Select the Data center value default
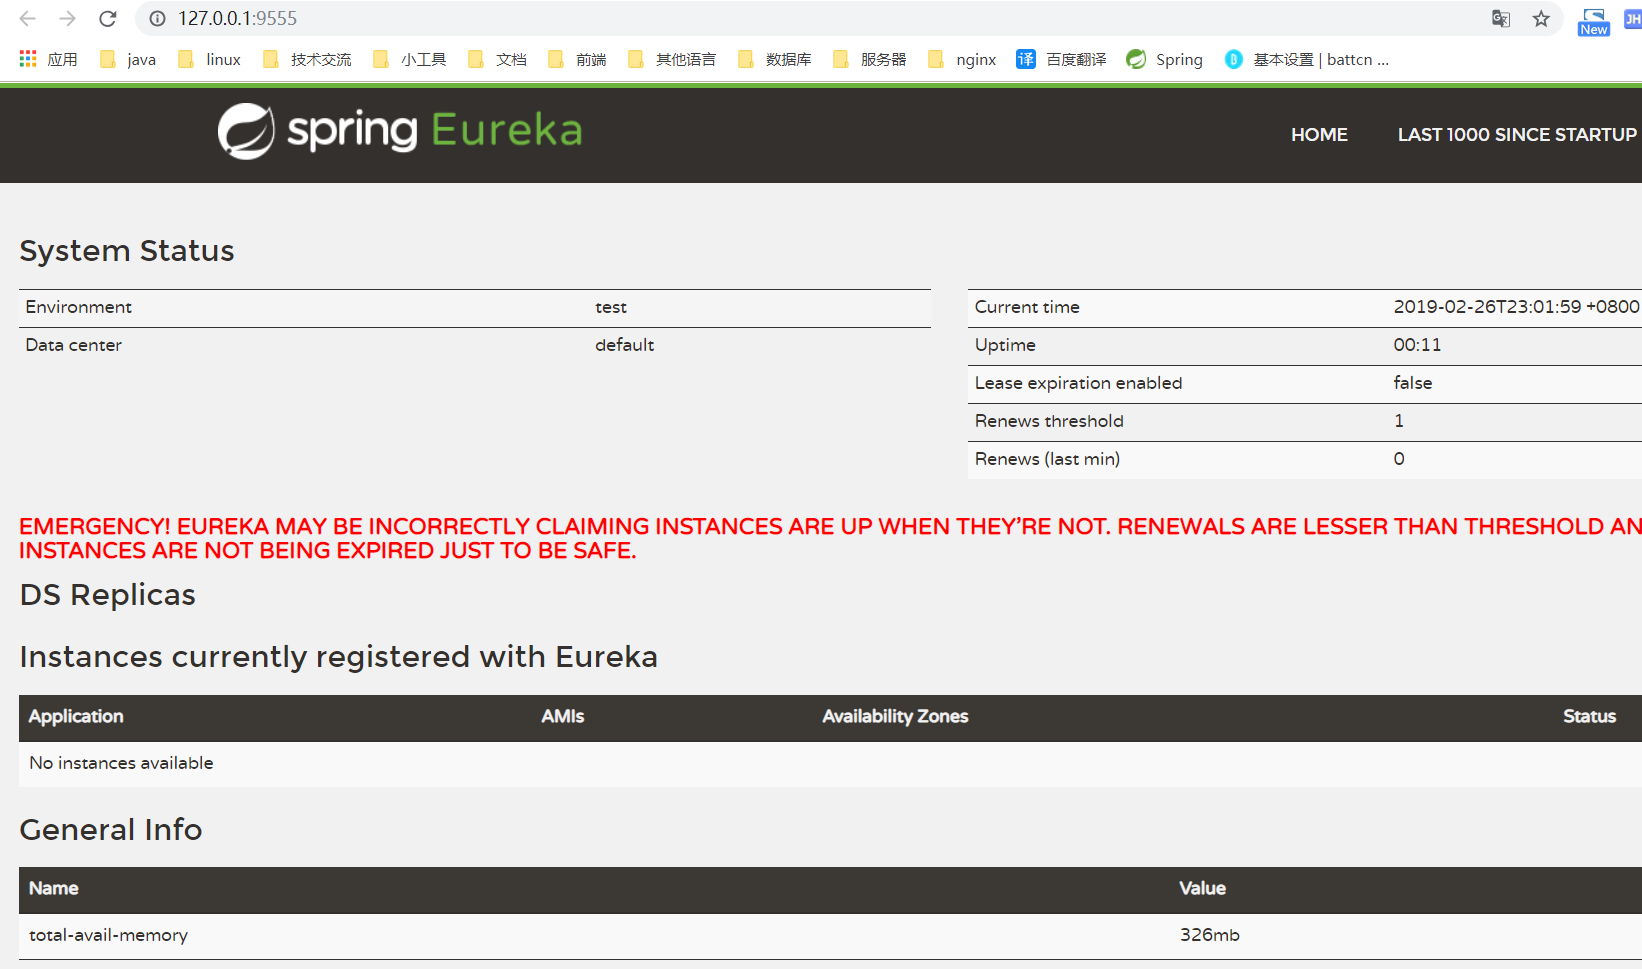The height and width of the screenshot is (969, 1642). (624, 345)
